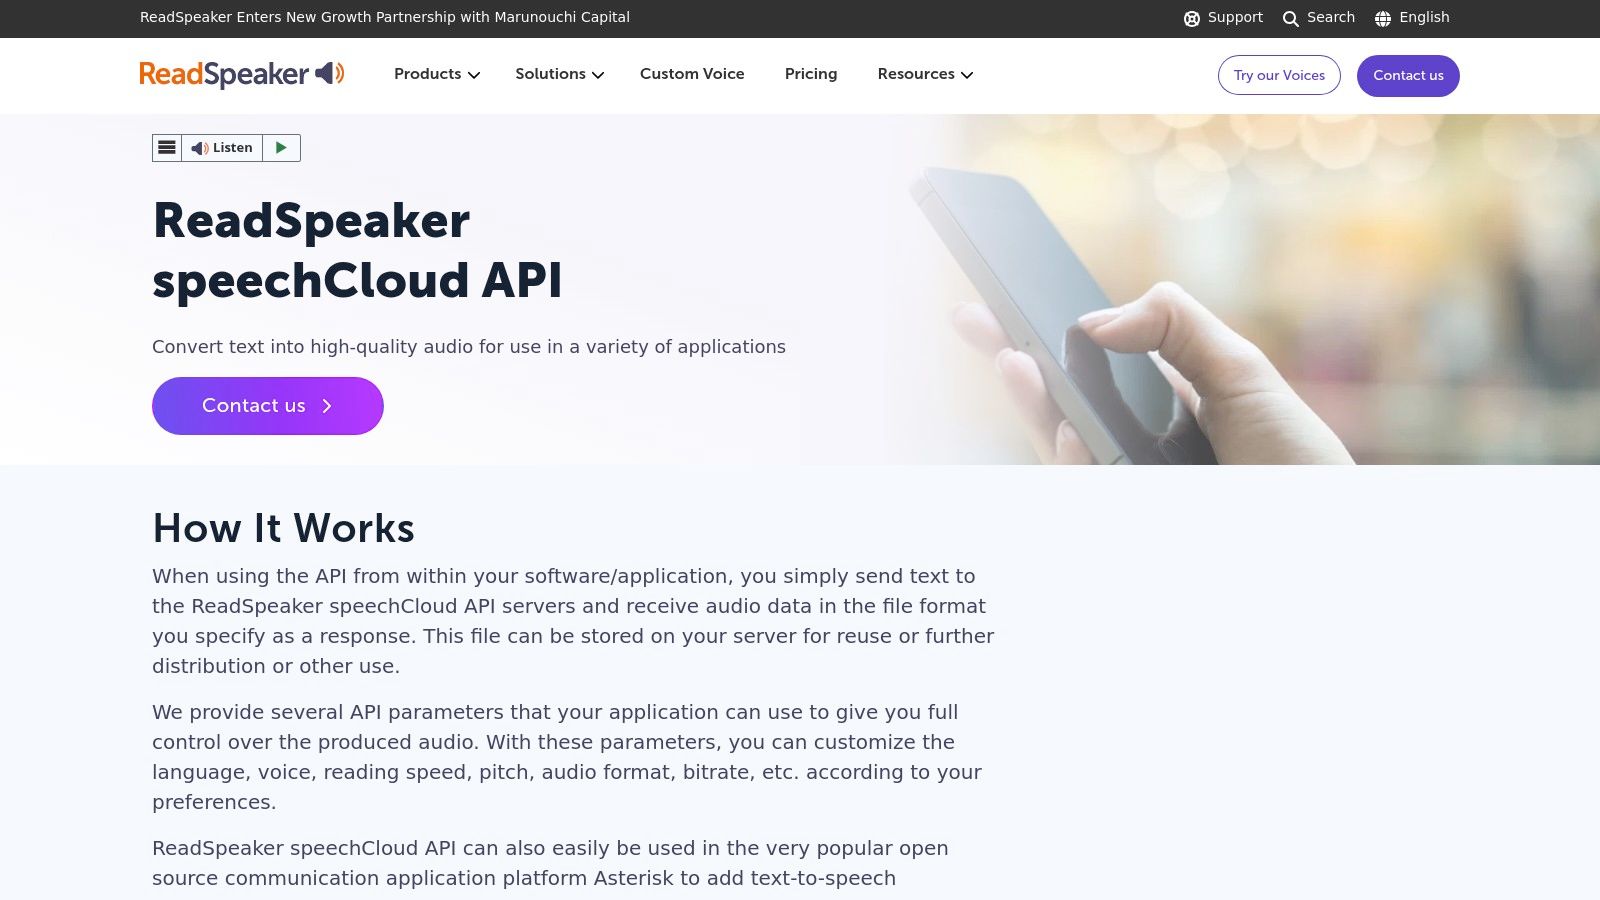Expand the Resources dropdown menu
This screenshot has height=900, width=1600.
pos(925,74)
